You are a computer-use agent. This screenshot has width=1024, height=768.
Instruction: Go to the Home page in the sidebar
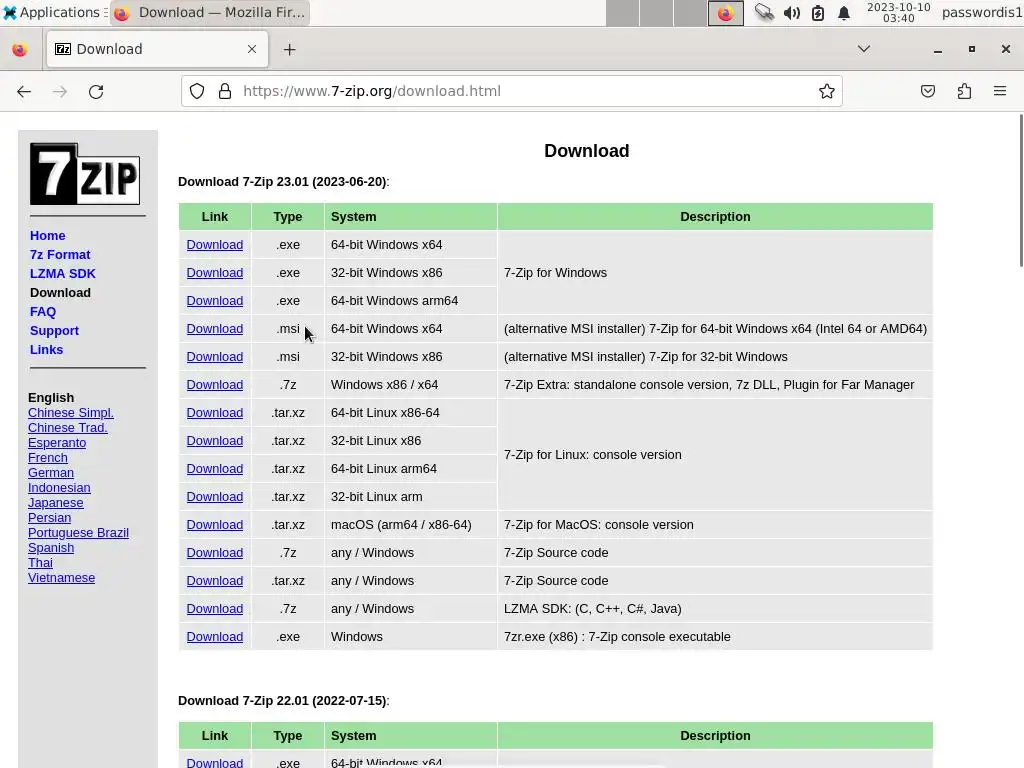pyautogui.click(x=48, y=236)
